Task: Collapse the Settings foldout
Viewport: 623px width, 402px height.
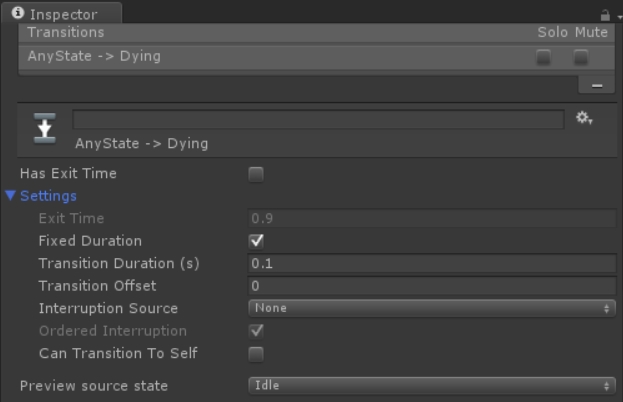Action: (x=11, y=195)
